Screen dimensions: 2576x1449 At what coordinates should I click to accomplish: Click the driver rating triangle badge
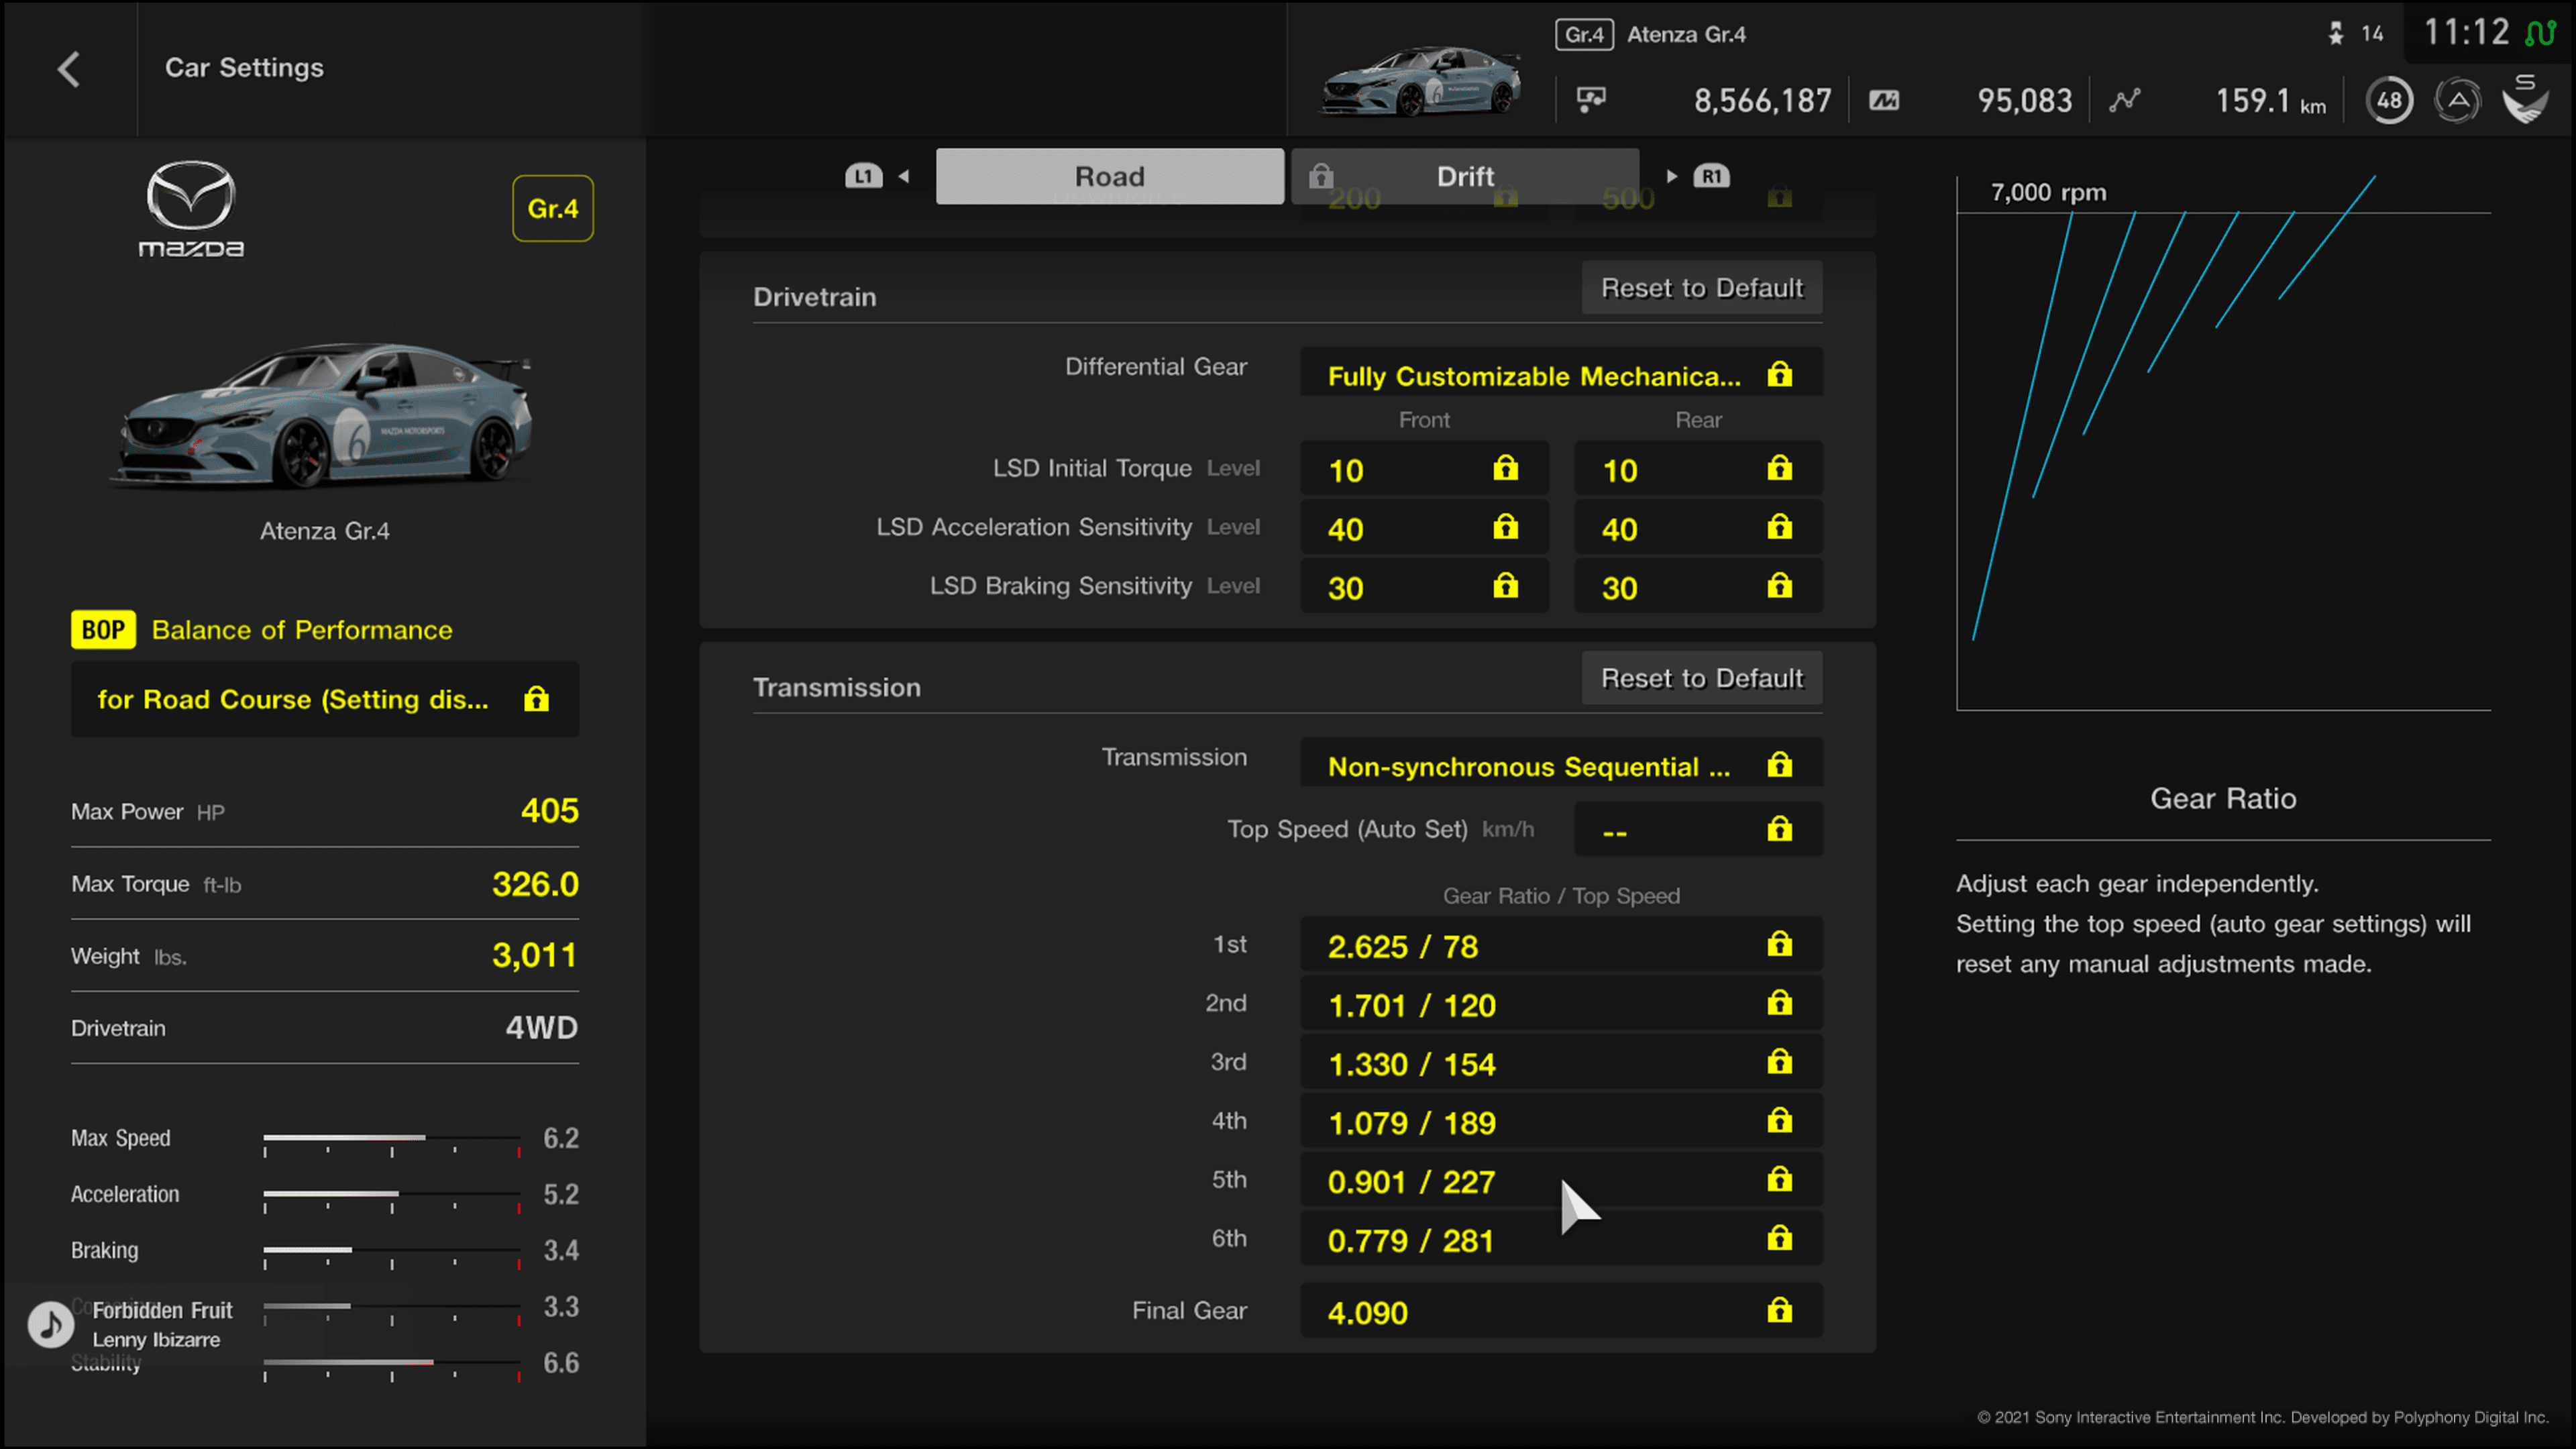pyautogui.click(x=2458, y=100)
